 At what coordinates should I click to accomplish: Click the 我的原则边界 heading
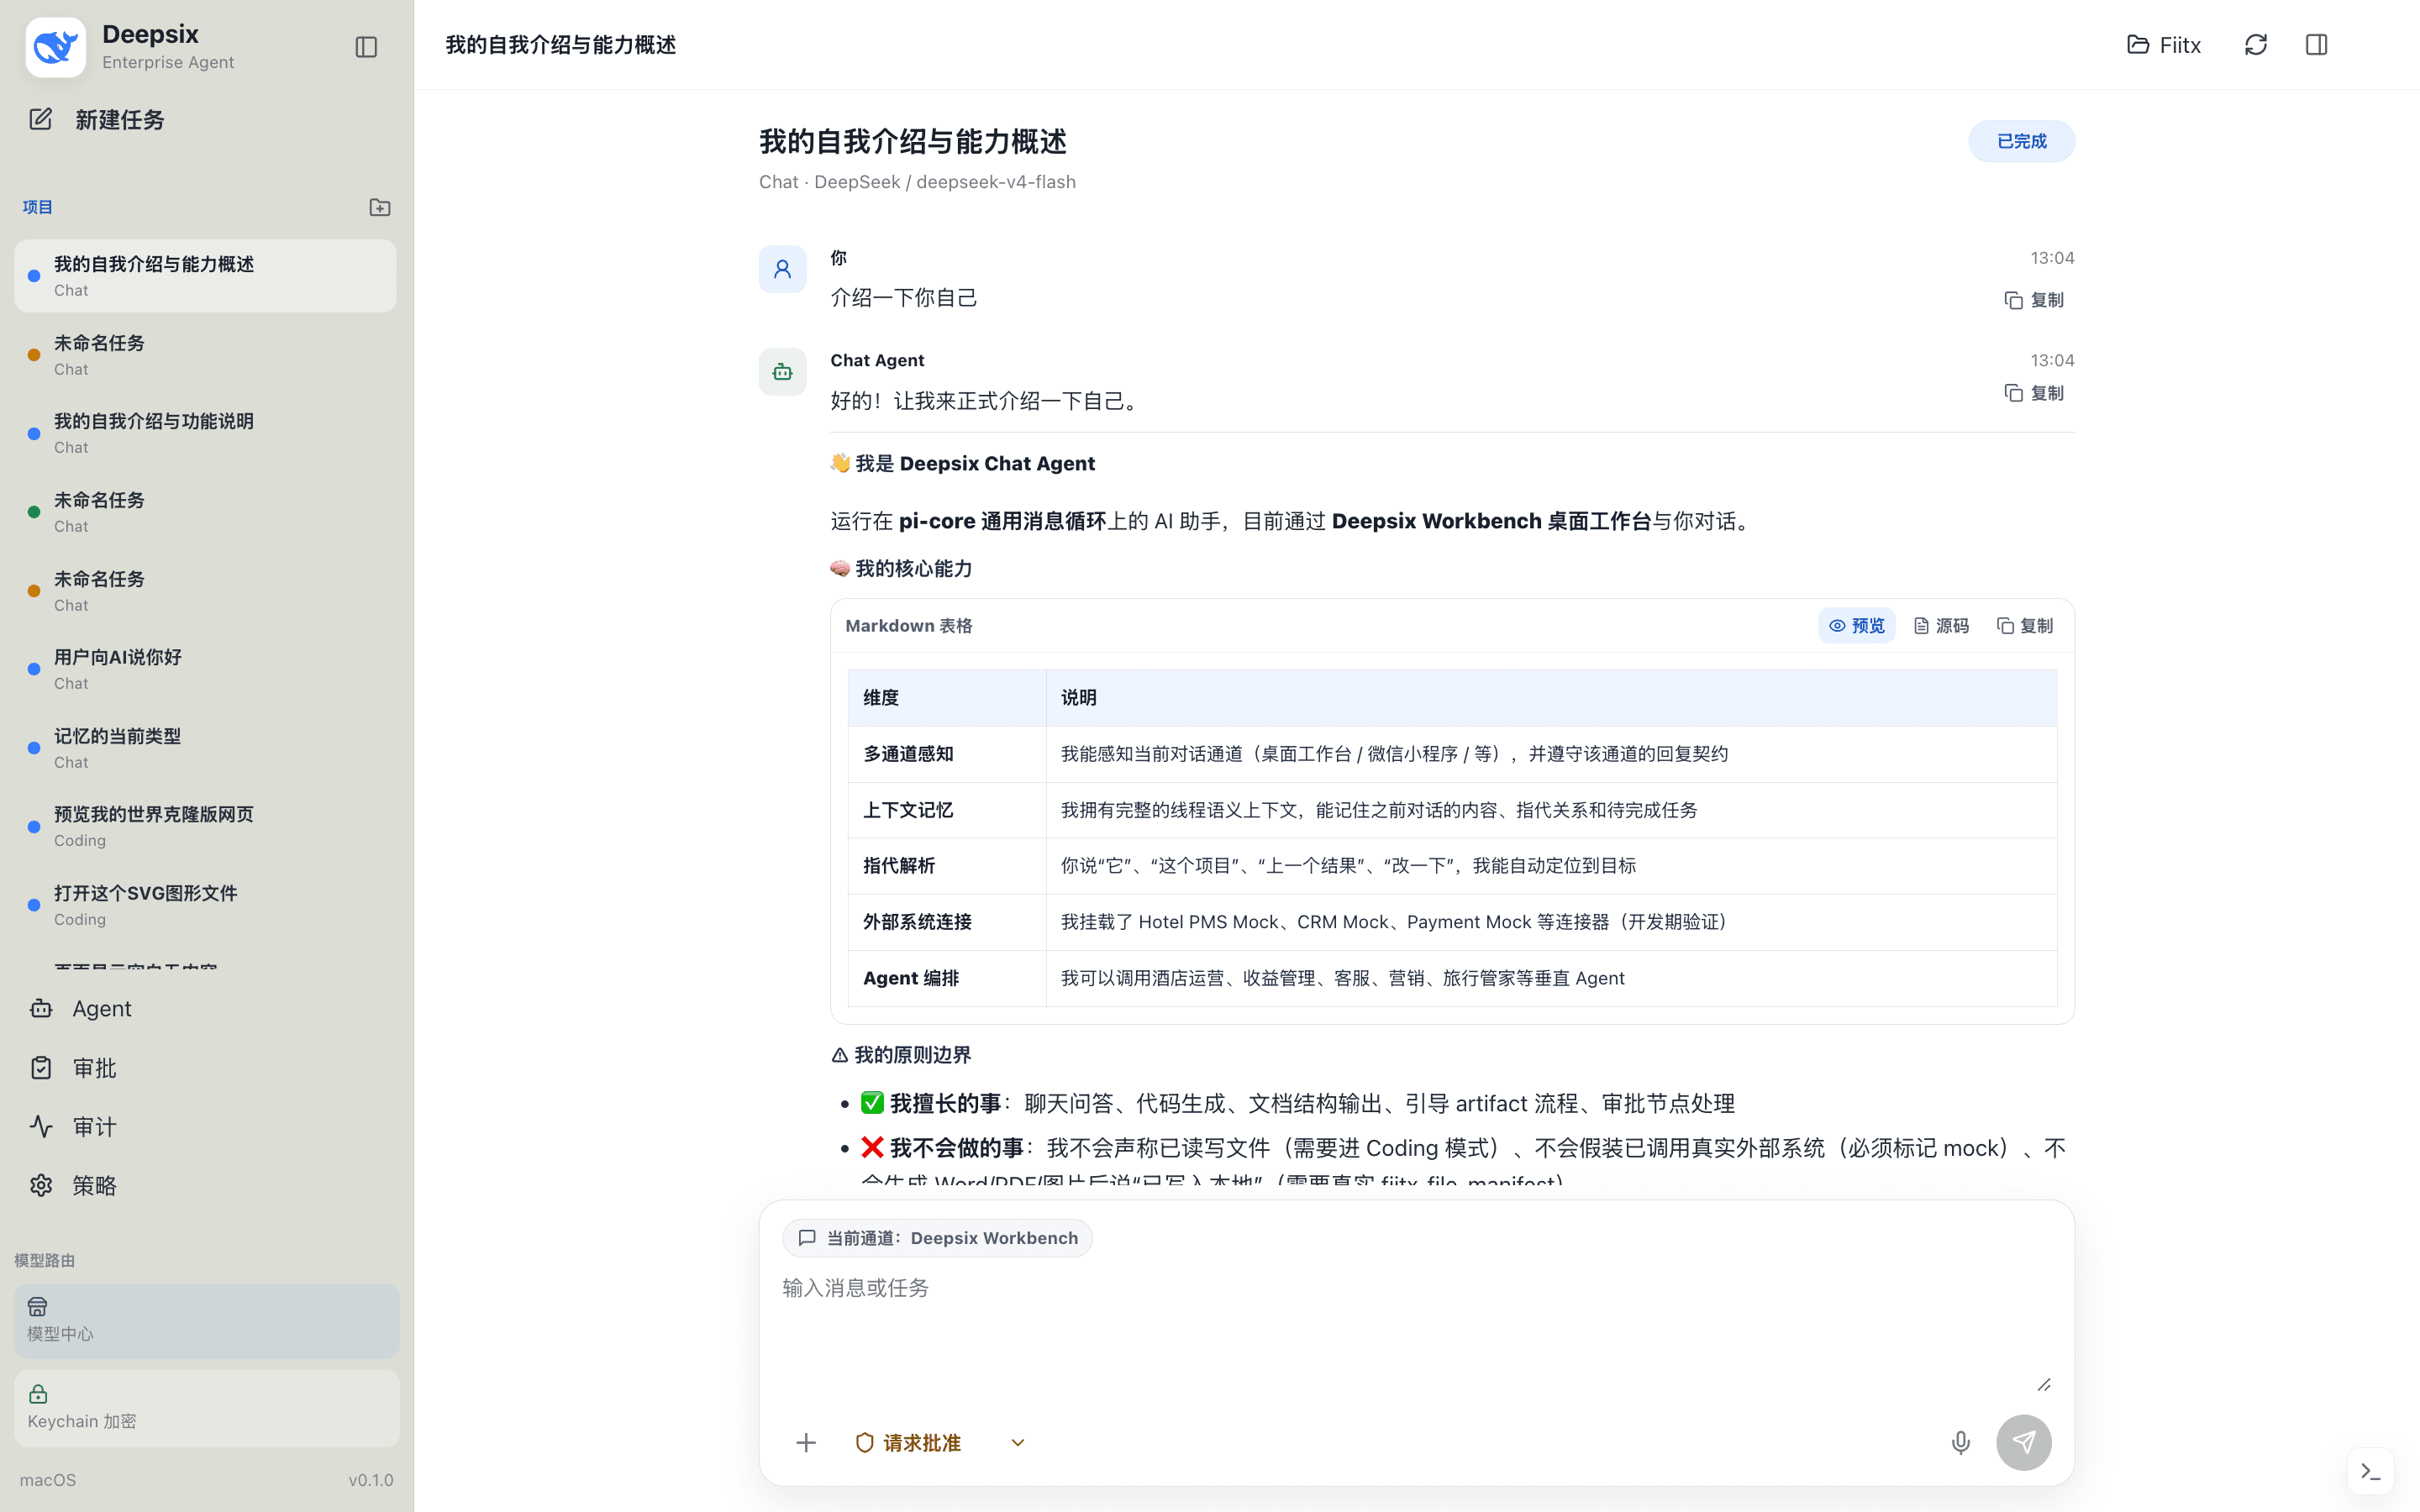tap(901, 1055)
